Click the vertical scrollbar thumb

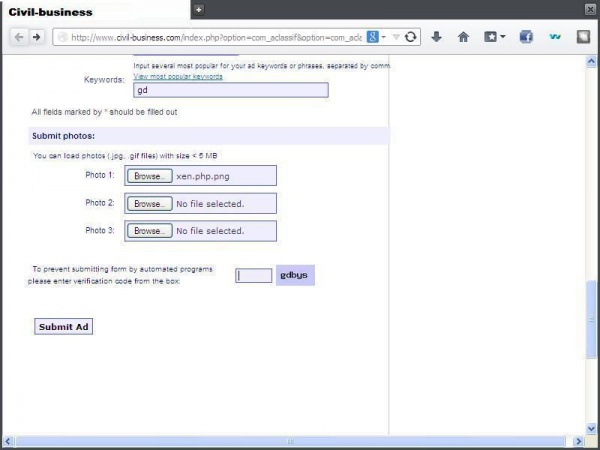click(591, 320)
